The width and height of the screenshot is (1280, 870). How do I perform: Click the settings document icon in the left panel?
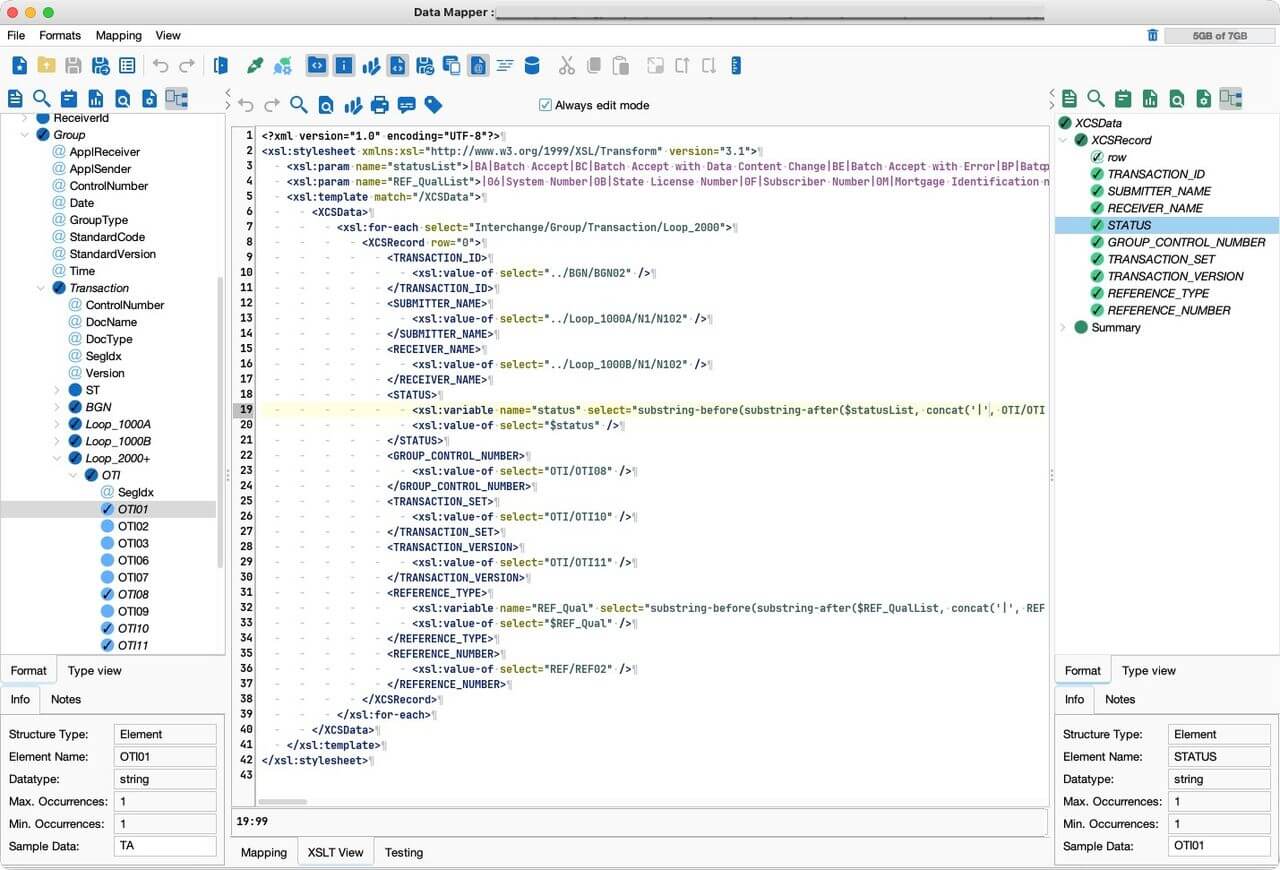click(x=149, y=98)
